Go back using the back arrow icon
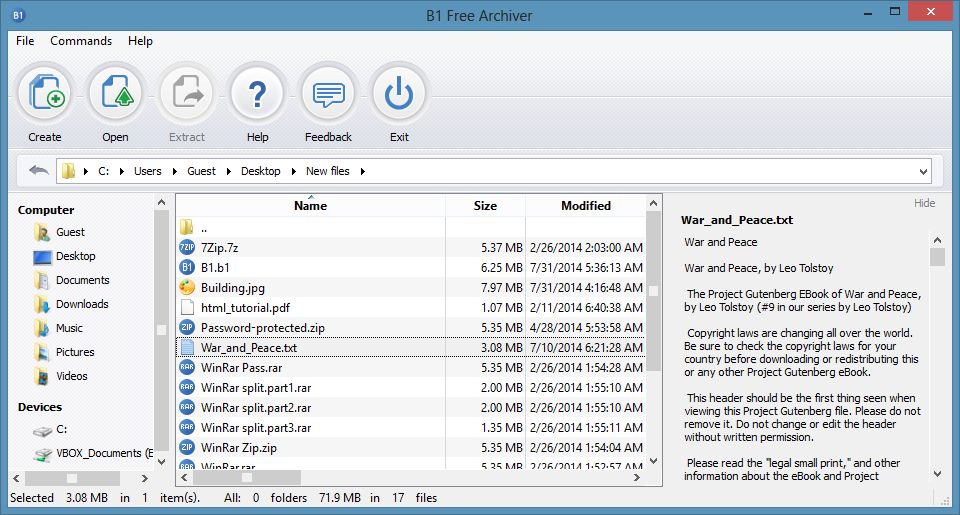960x515 pixels. (x=39, y=170)
